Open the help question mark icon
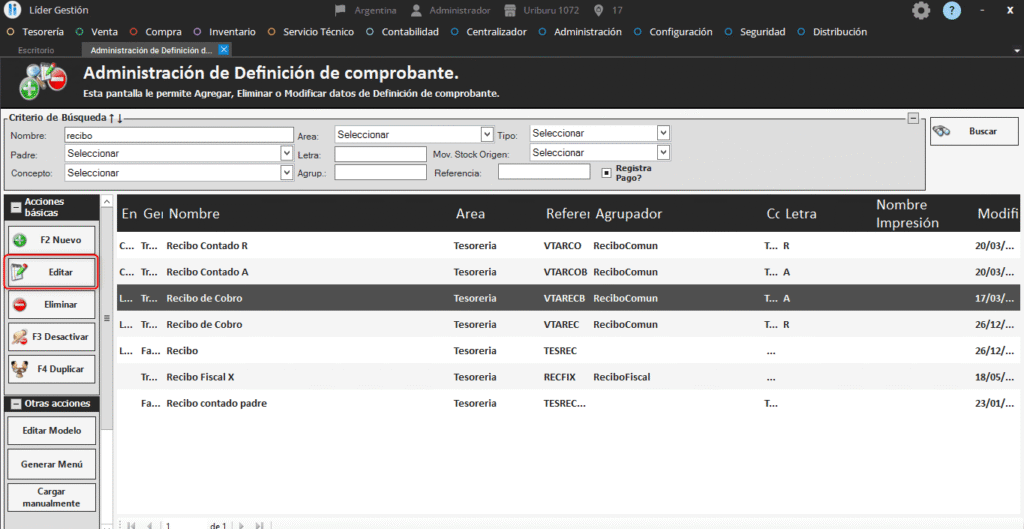The height and width of the screenshot is (529, 1024). (x=951, y=10)
